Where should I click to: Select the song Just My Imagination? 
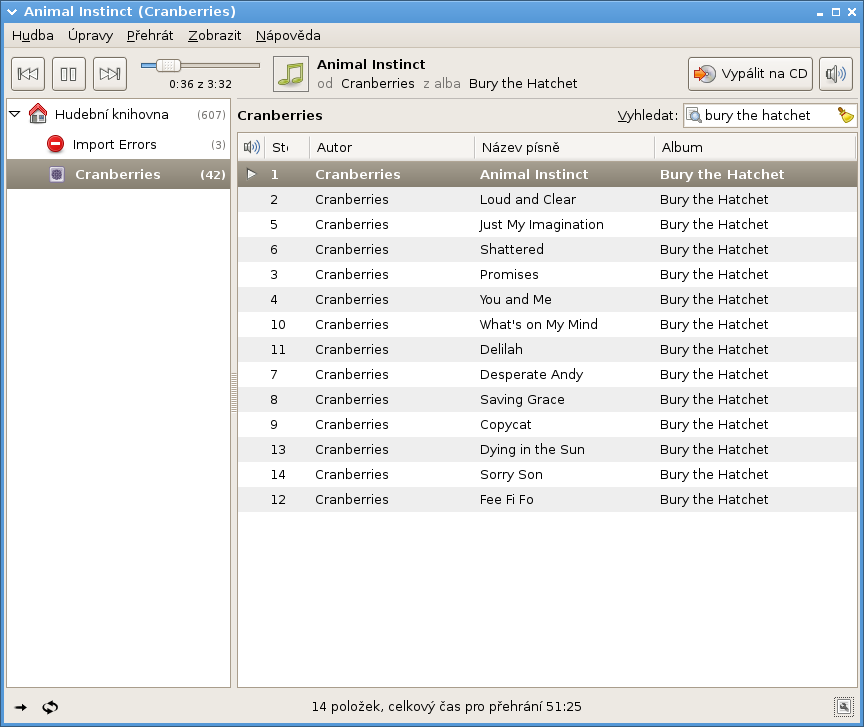pyautogui.click(x=547, y=224)
